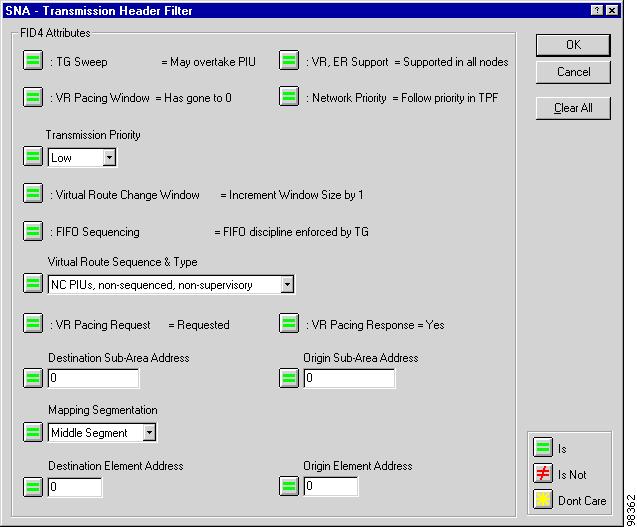The width and height of the screenshot is (637, 527).
Task: Click the 'Requested' value text
Action: click(203, 325)
